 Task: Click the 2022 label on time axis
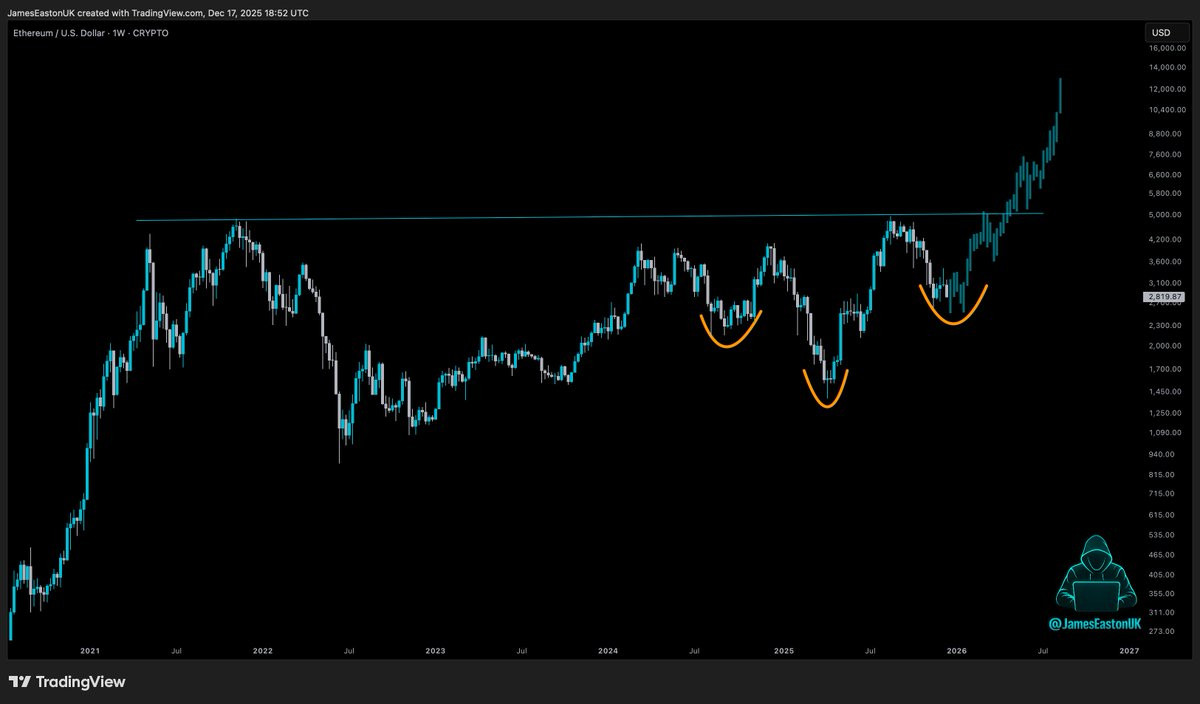[x=263, y=651]
